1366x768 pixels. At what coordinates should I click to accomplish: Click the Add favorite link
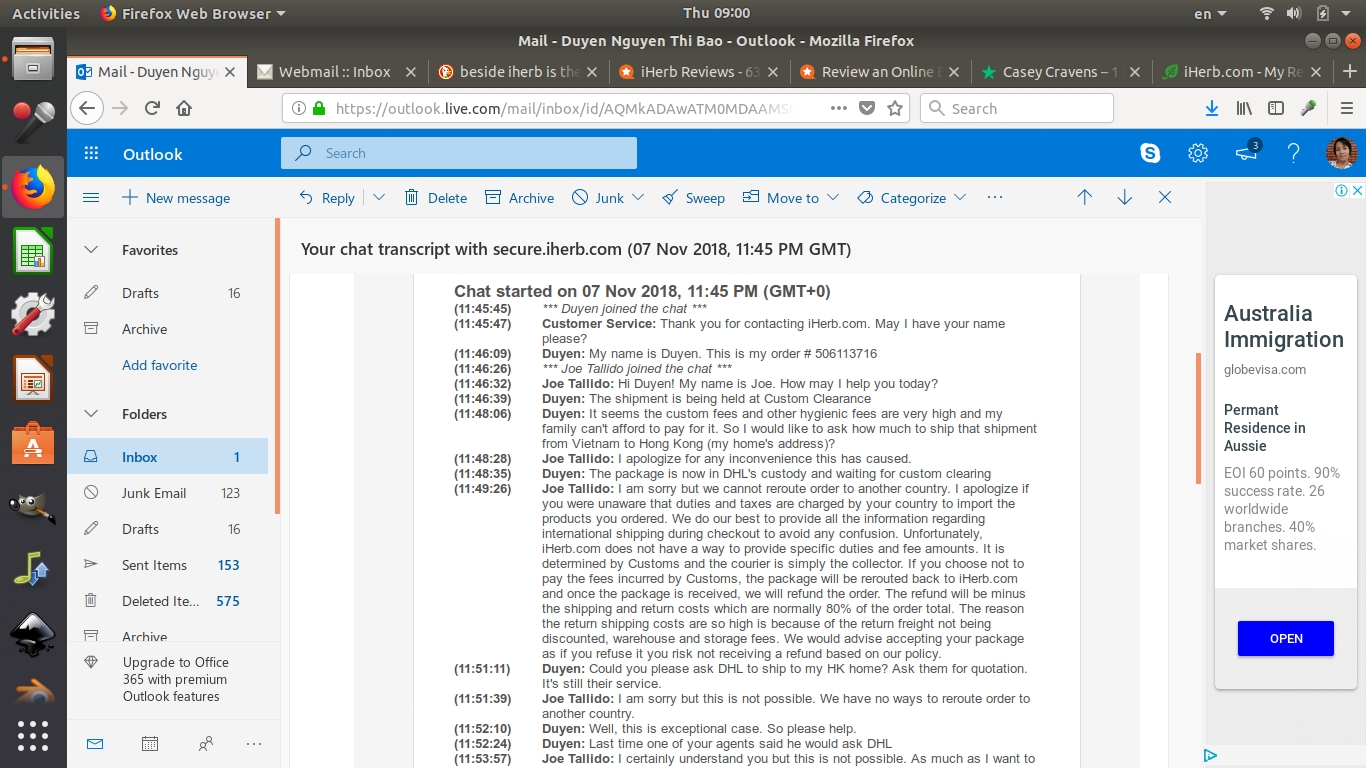tap(160, 365)
